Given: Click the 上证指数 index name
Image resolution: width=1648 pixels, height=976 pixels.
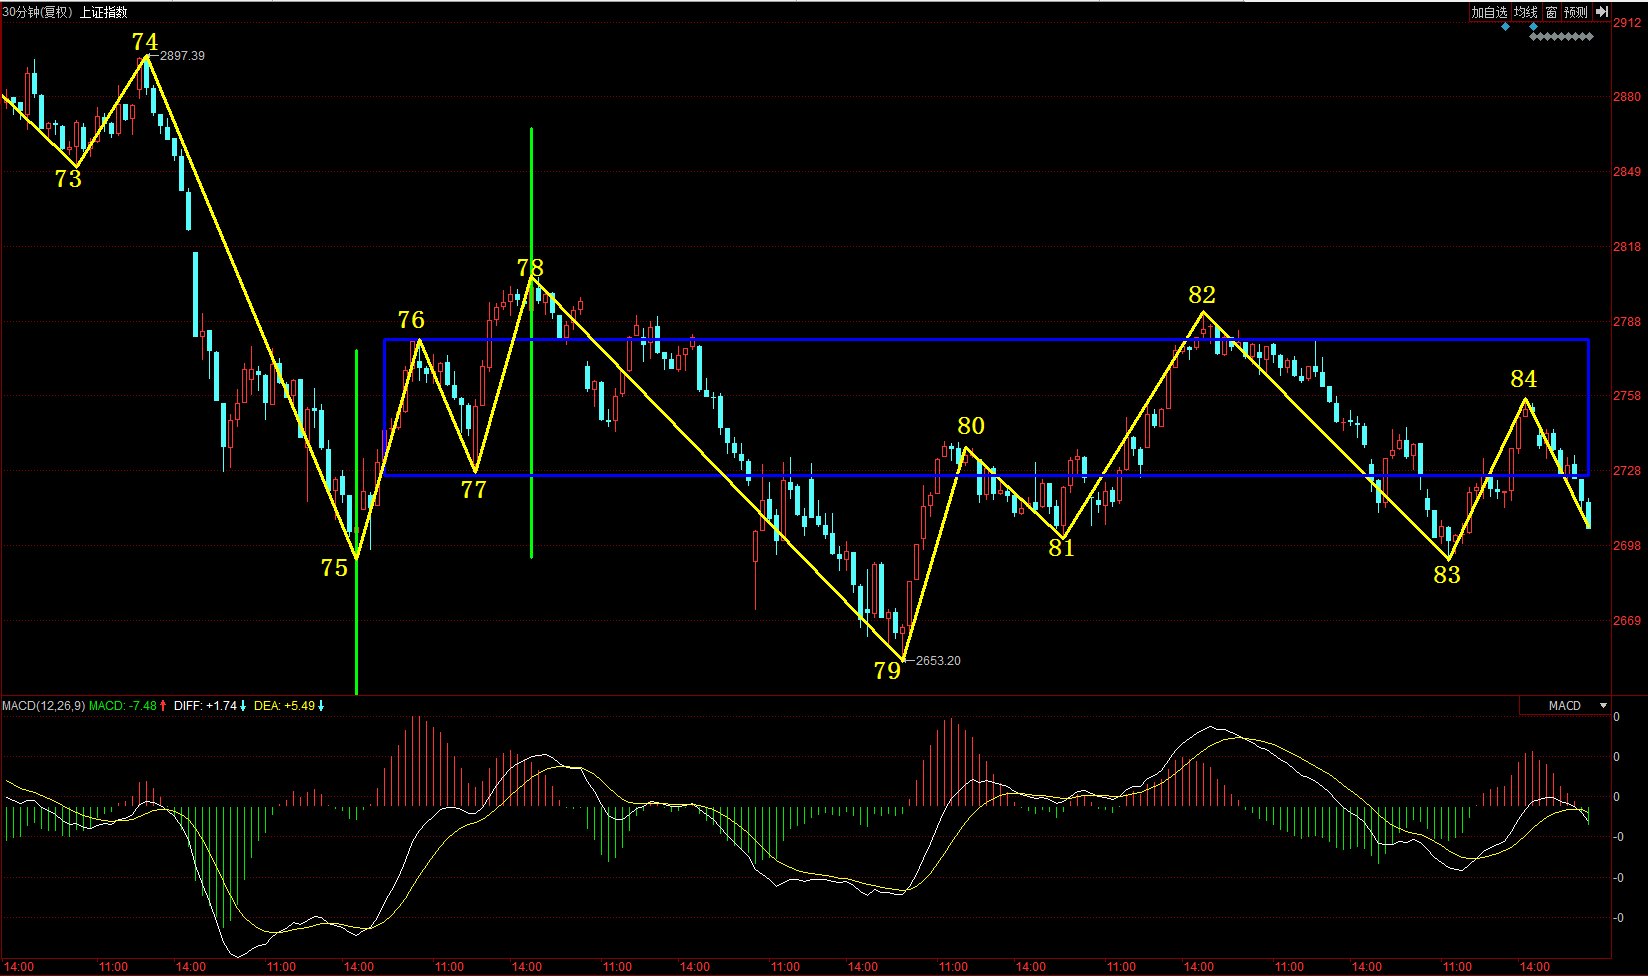Looking at the screenshot, I should (104, 12).
